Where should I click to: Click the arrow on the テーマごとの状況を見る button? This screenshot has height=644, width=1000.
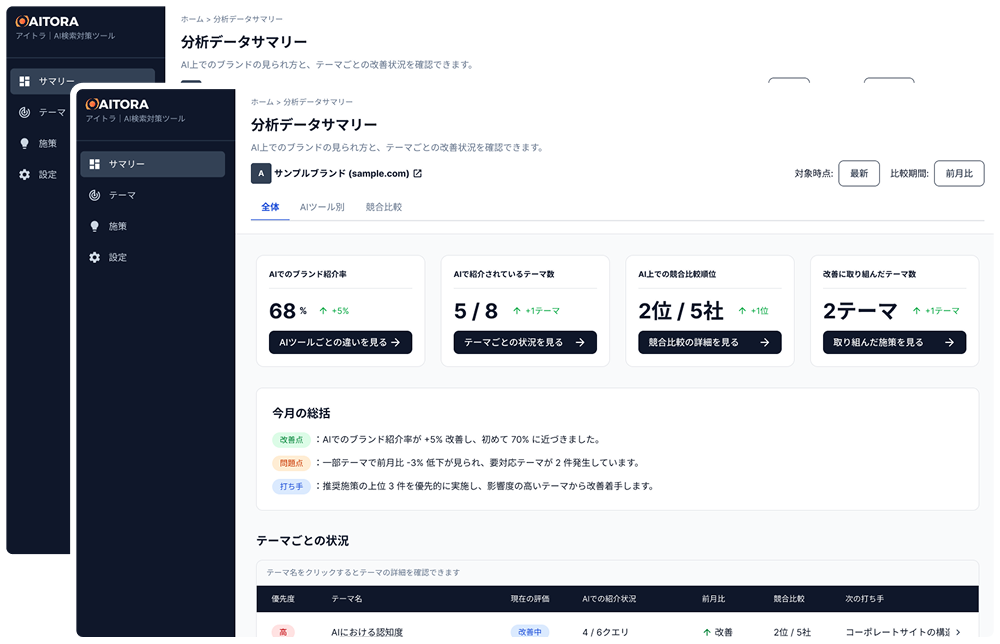(x=580, y=342)
